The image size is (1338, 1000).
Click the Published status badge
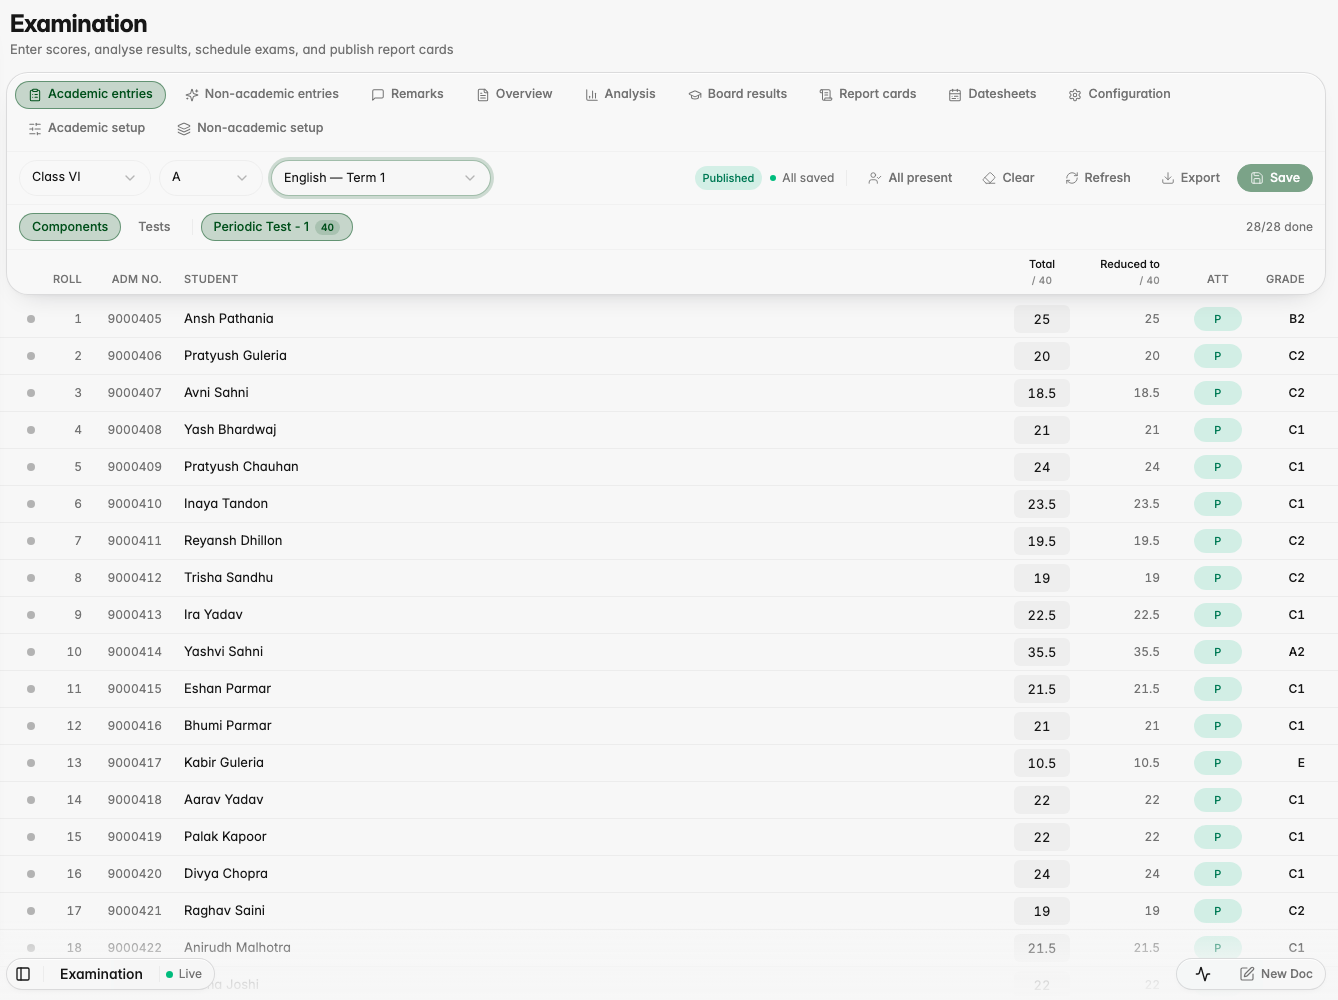pos(728,178)
